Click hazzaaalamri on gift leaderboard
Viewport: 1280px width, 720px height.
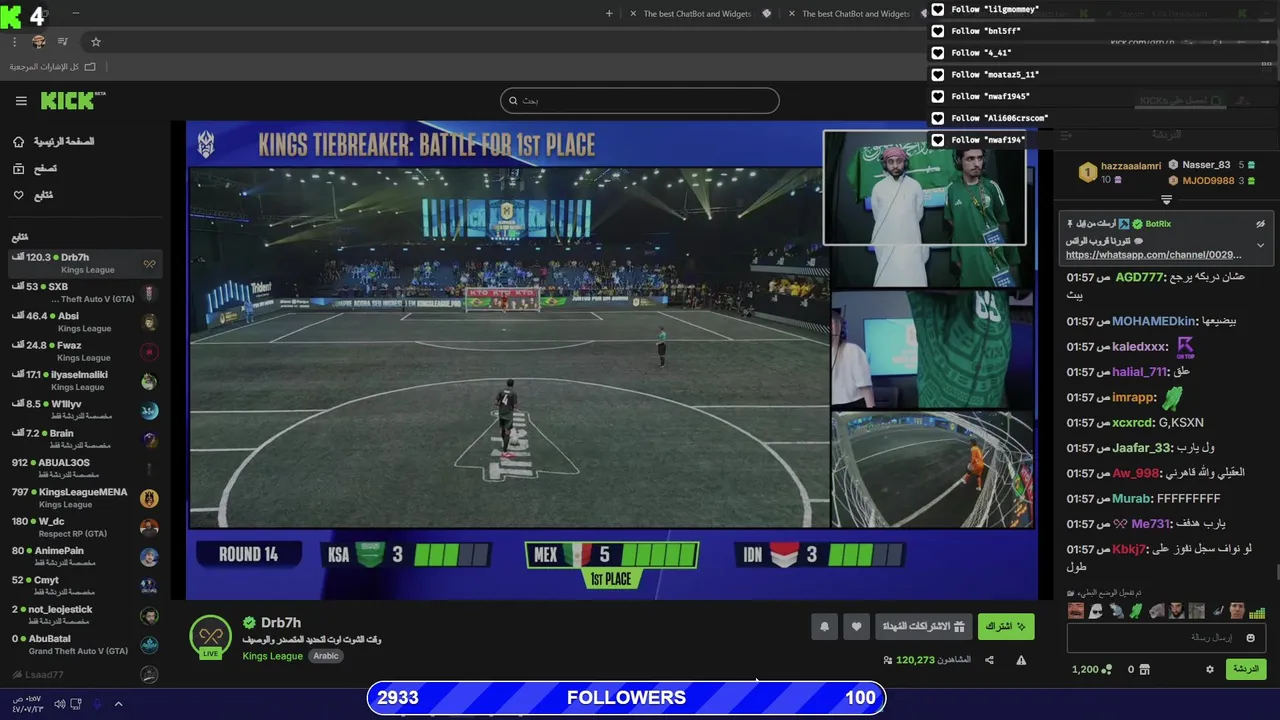point(1131,166)
